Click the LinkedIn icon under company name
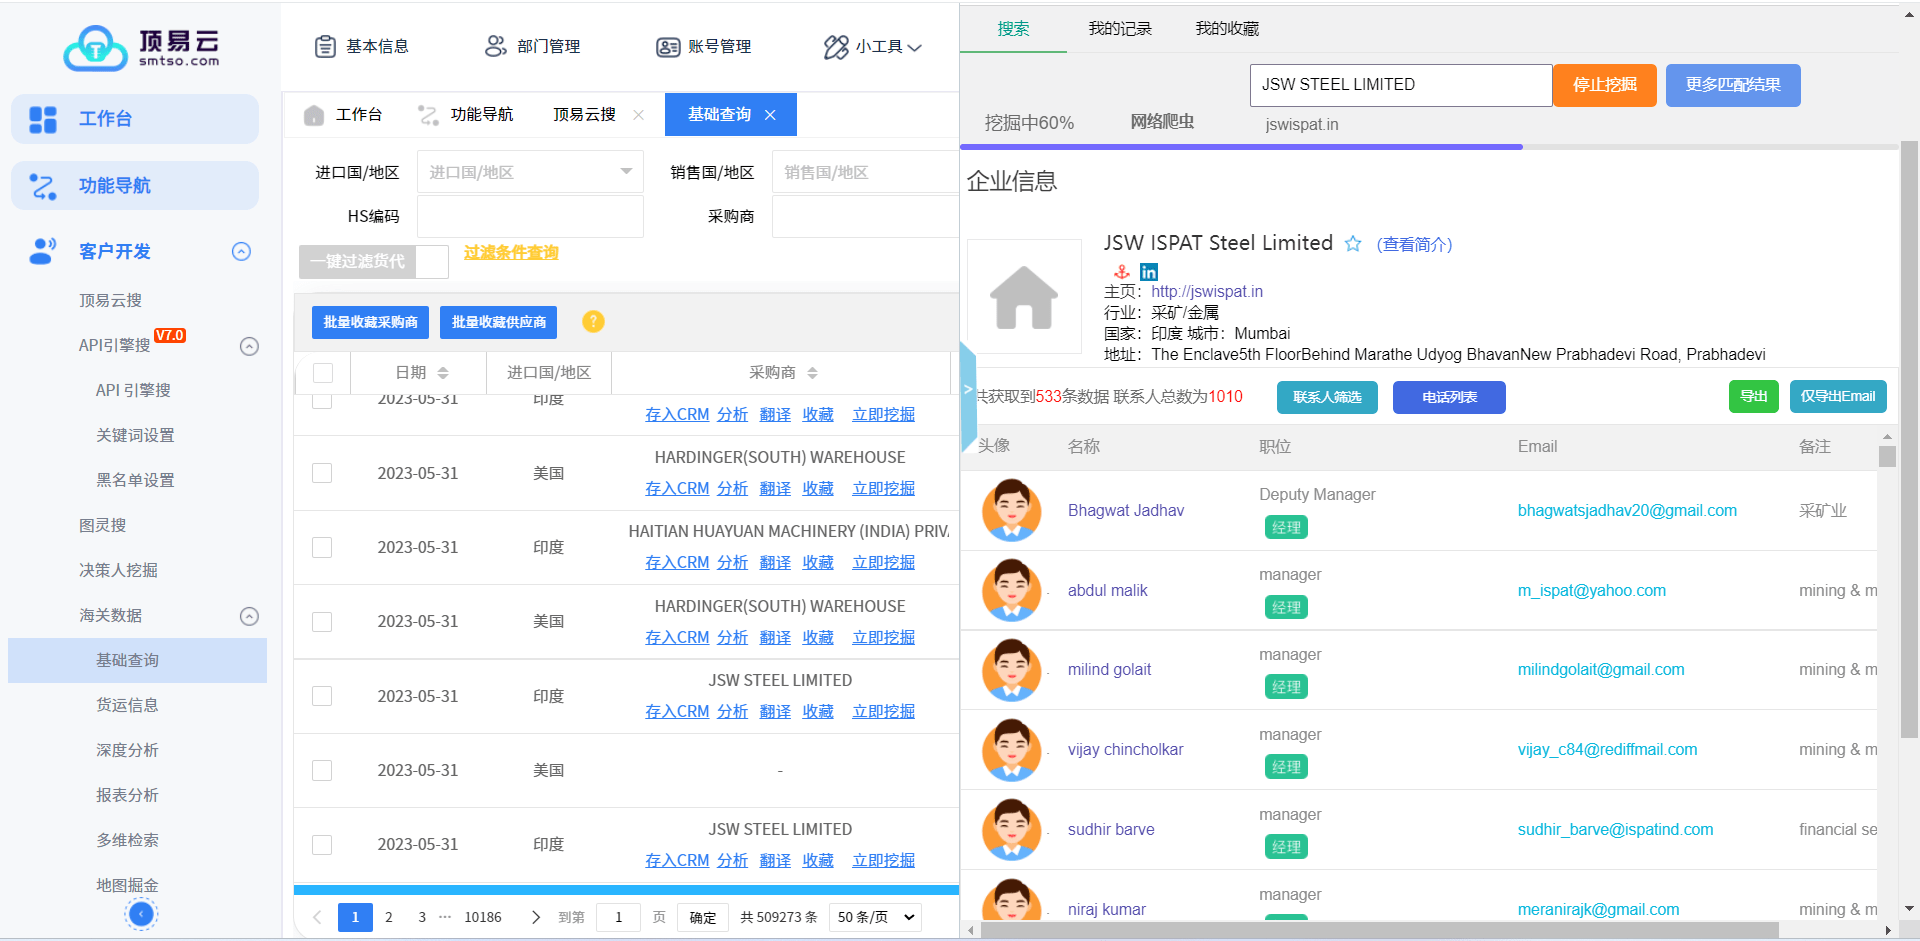Screen dimensions: 1920x941 pos(1149,272)
